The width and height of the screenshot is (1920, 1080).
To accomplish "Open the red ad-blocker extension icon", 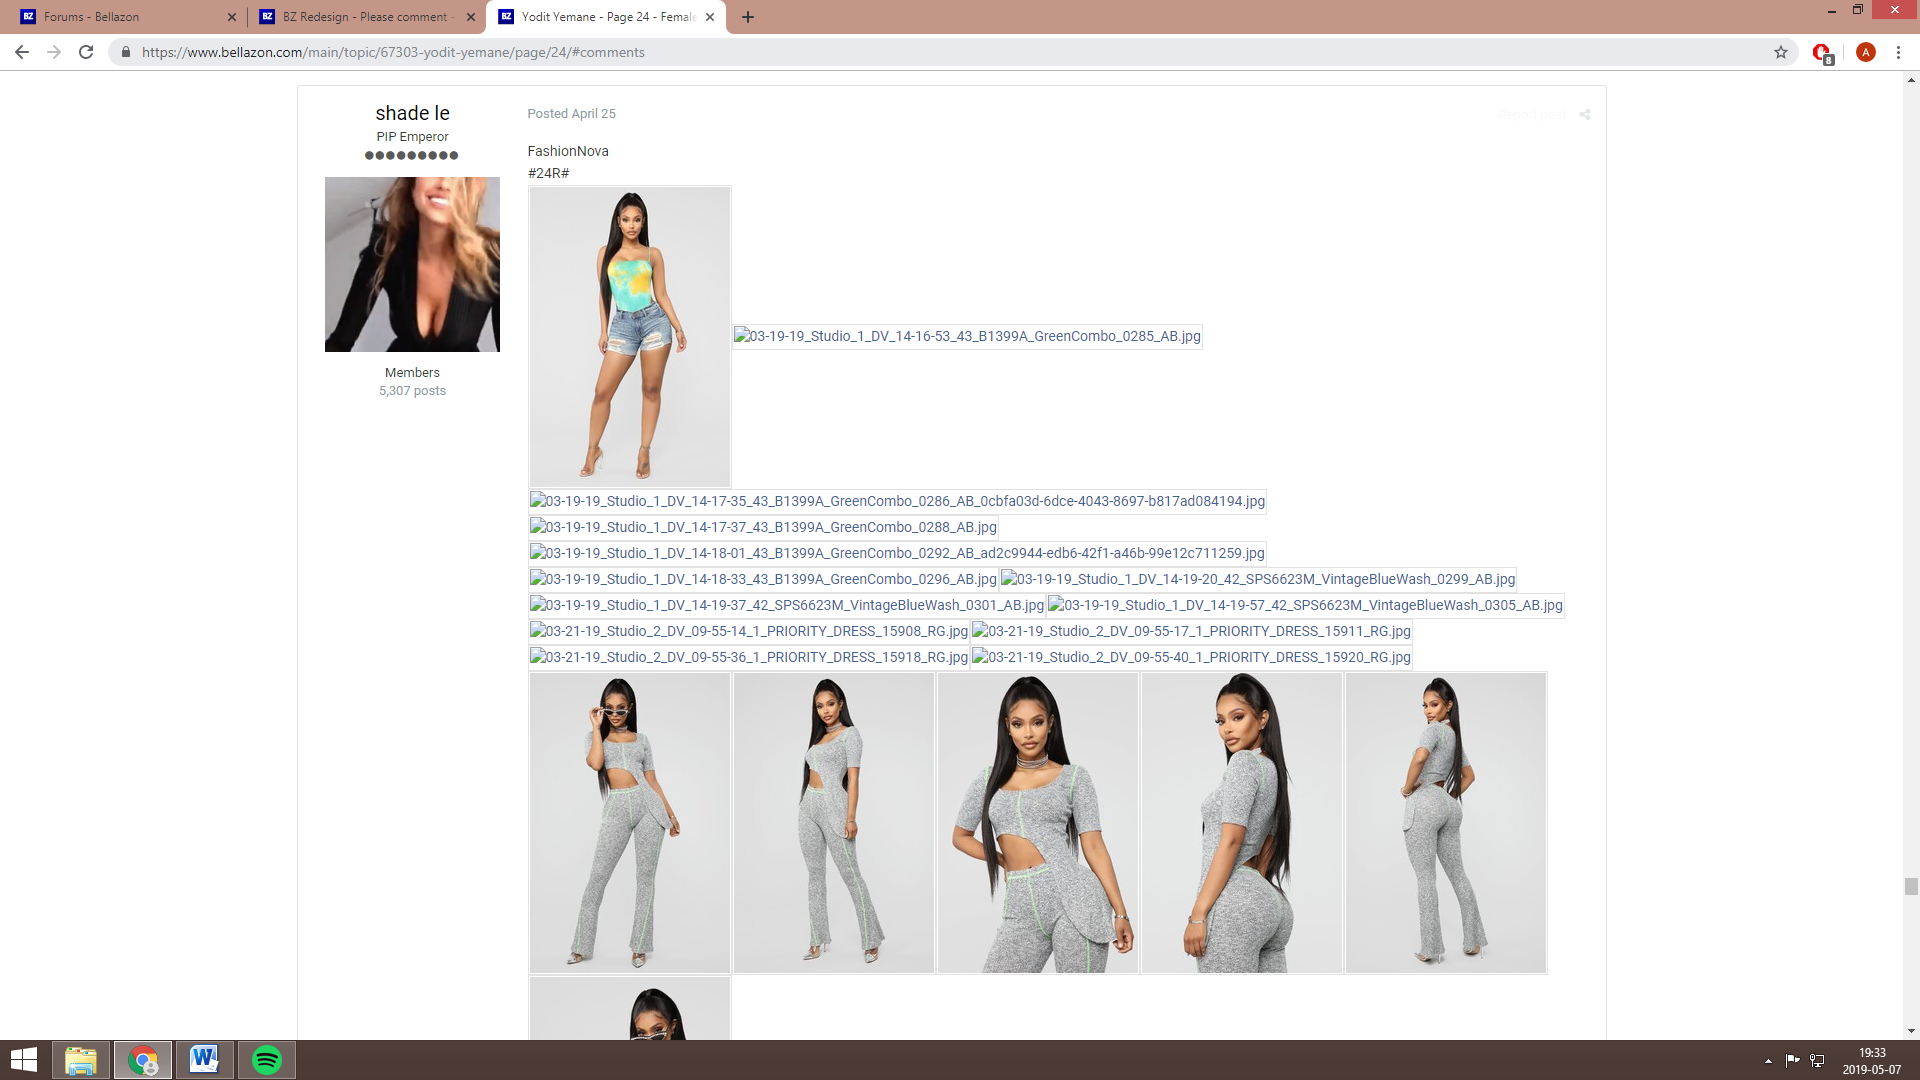I will click(x=1822, y=52).
